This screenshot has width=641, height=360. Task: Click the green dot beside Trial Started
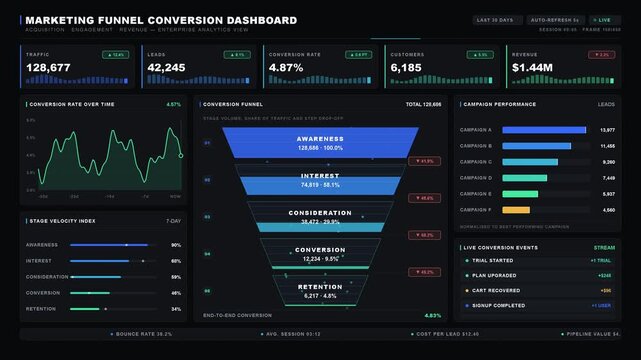(x=467, y=261)
